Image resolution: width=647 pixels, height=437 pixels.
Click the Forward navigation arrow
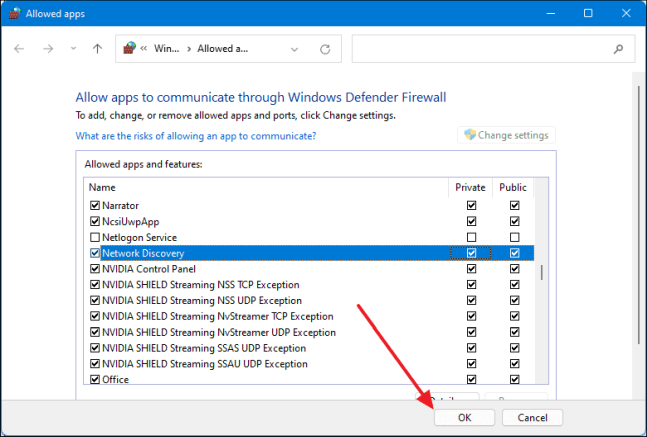click(47, 49)
